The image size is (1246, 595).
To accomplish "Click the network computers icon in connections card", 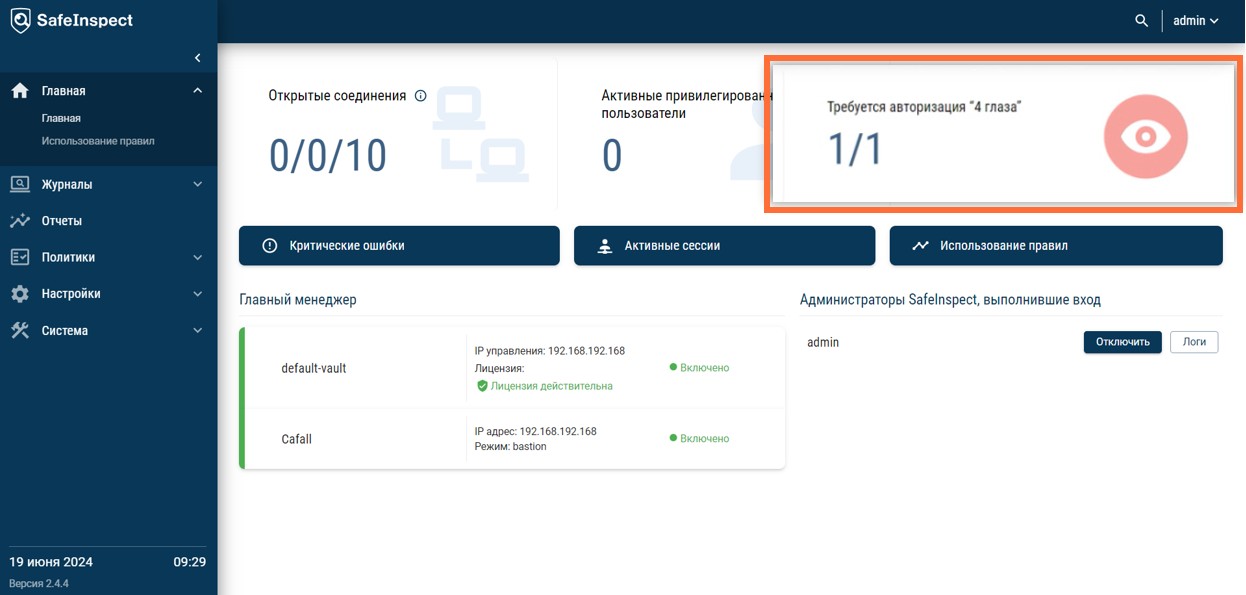I will (479, 135).
